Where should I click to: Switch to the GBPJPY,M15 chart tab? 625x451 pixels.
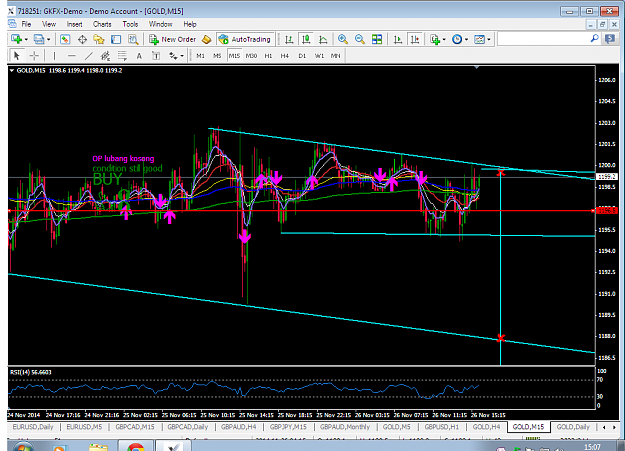[x=288, y=427]
